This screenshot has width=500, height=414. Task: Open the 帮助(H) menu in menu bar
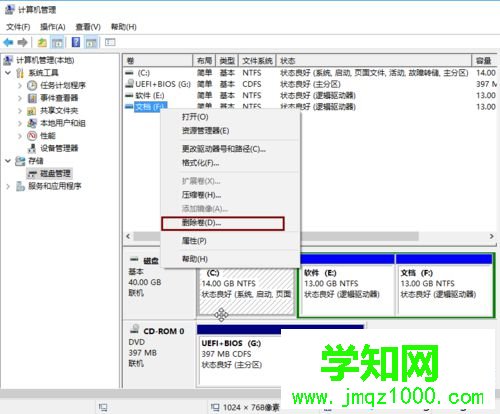tap(124, 27)
